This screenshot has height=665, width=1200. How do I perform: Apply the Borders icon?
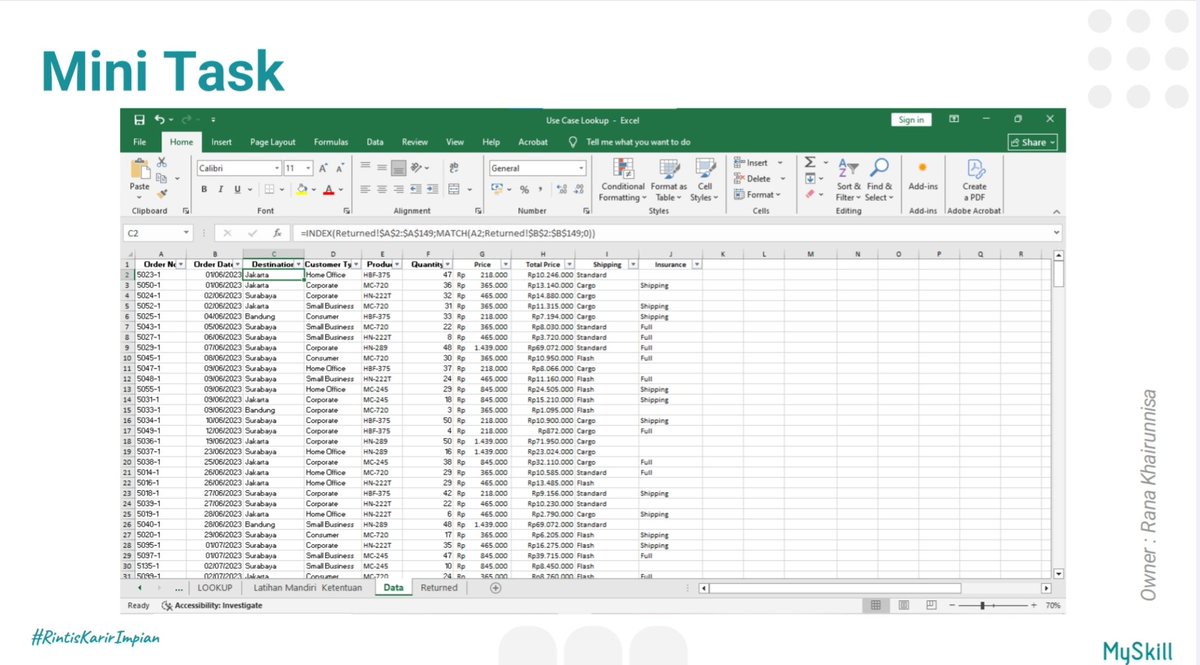(269, 189)
